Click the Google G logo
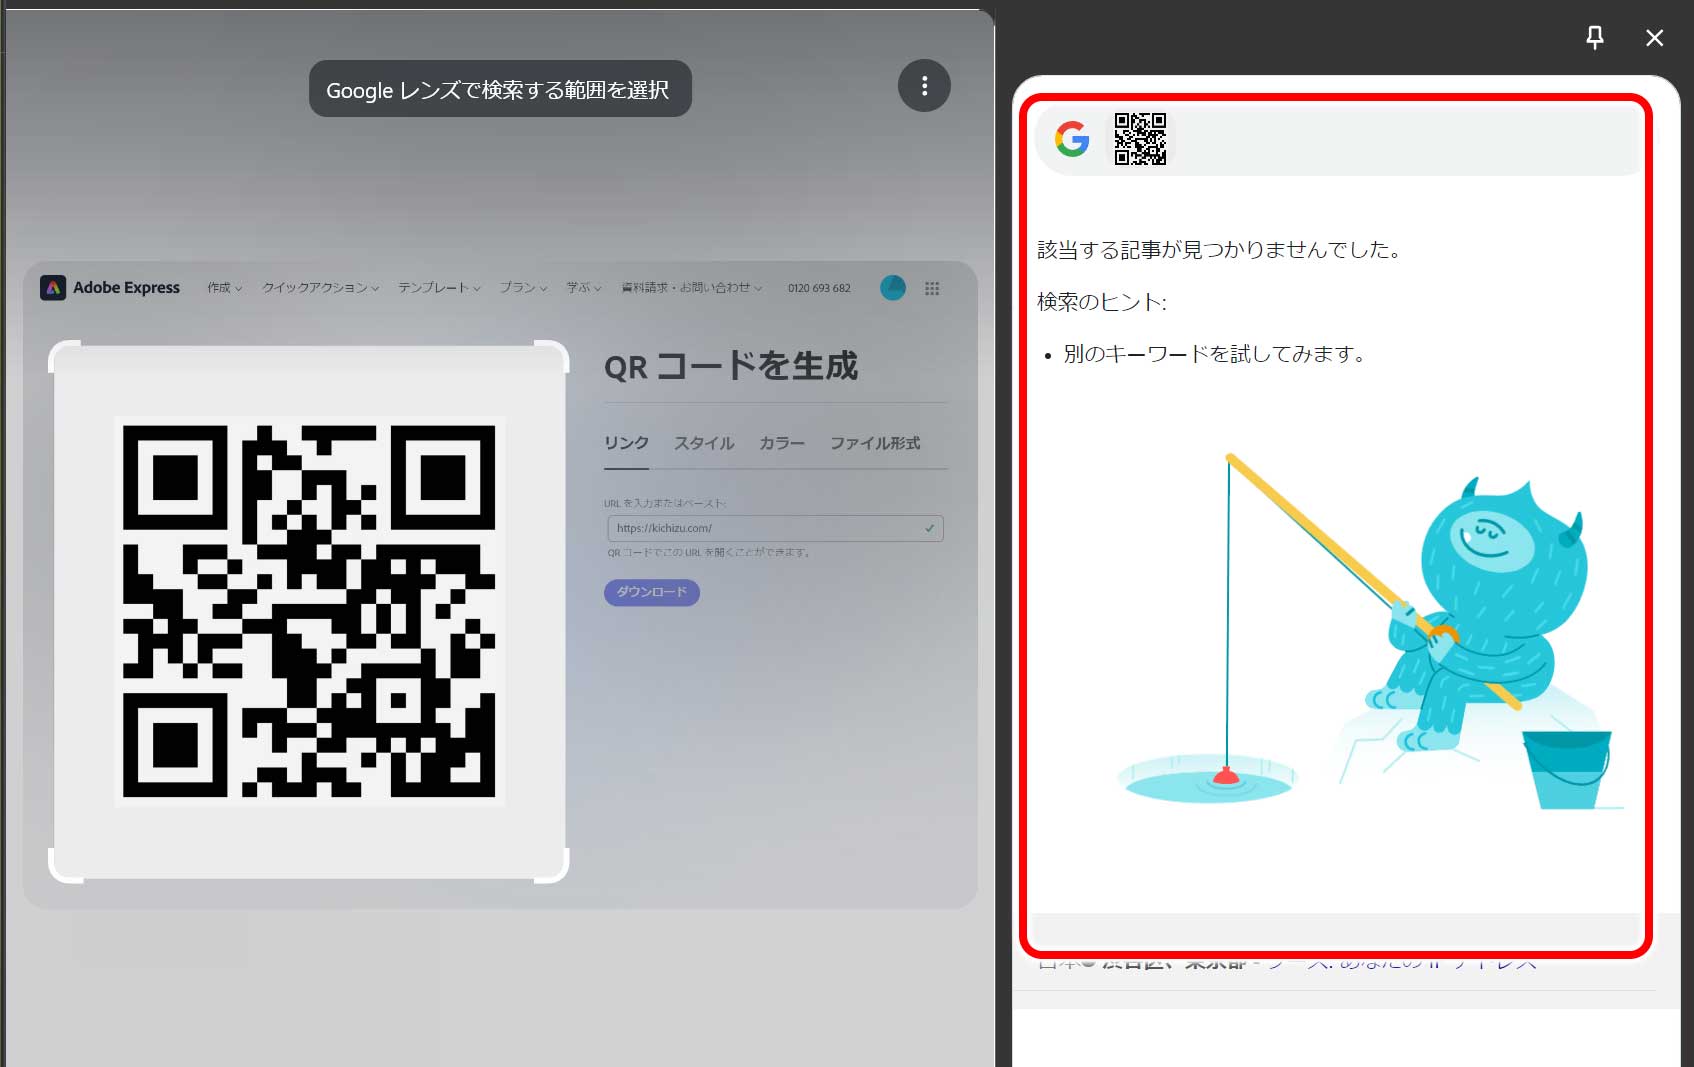Viewport: 1694px width, 1067px height. tap(1072, 139)
